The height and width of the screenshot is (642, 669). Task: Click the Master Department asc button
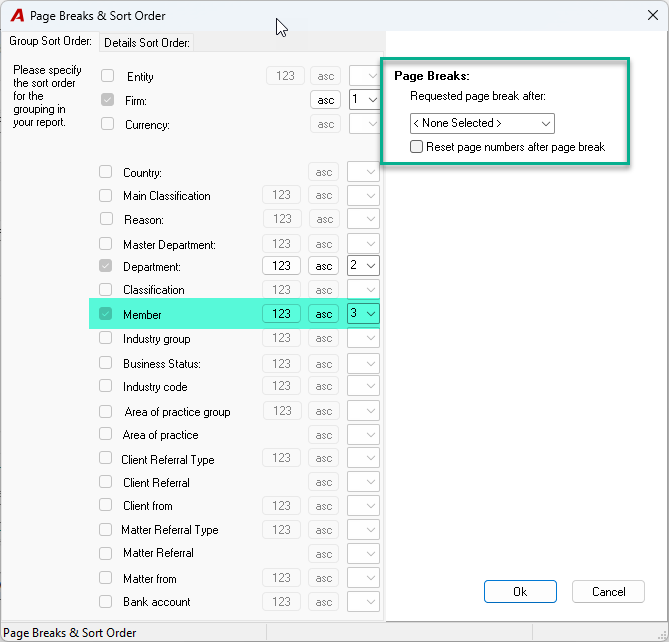tap(324, 244)
